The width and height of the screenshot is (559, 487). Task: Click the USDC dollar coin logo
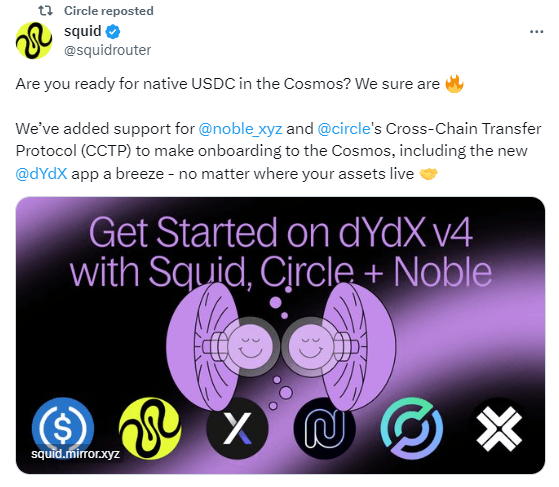tap(63, 428)
